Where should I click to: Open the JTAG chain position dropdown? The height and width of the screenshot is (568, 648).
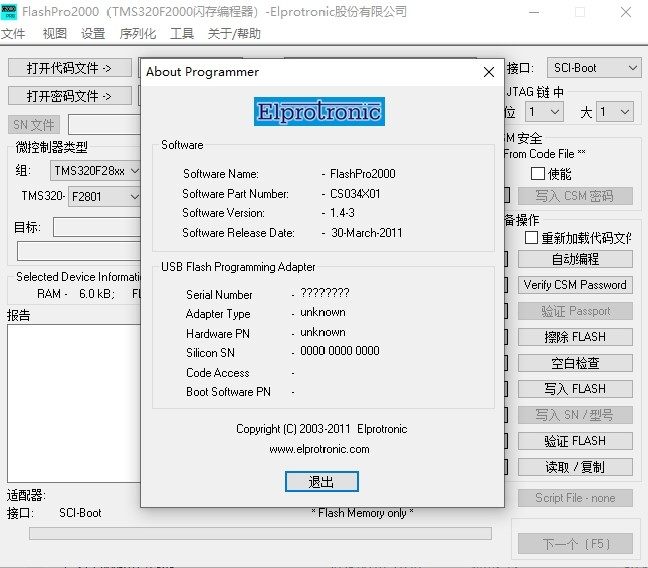pyautogui.click(x=544, y=112)
